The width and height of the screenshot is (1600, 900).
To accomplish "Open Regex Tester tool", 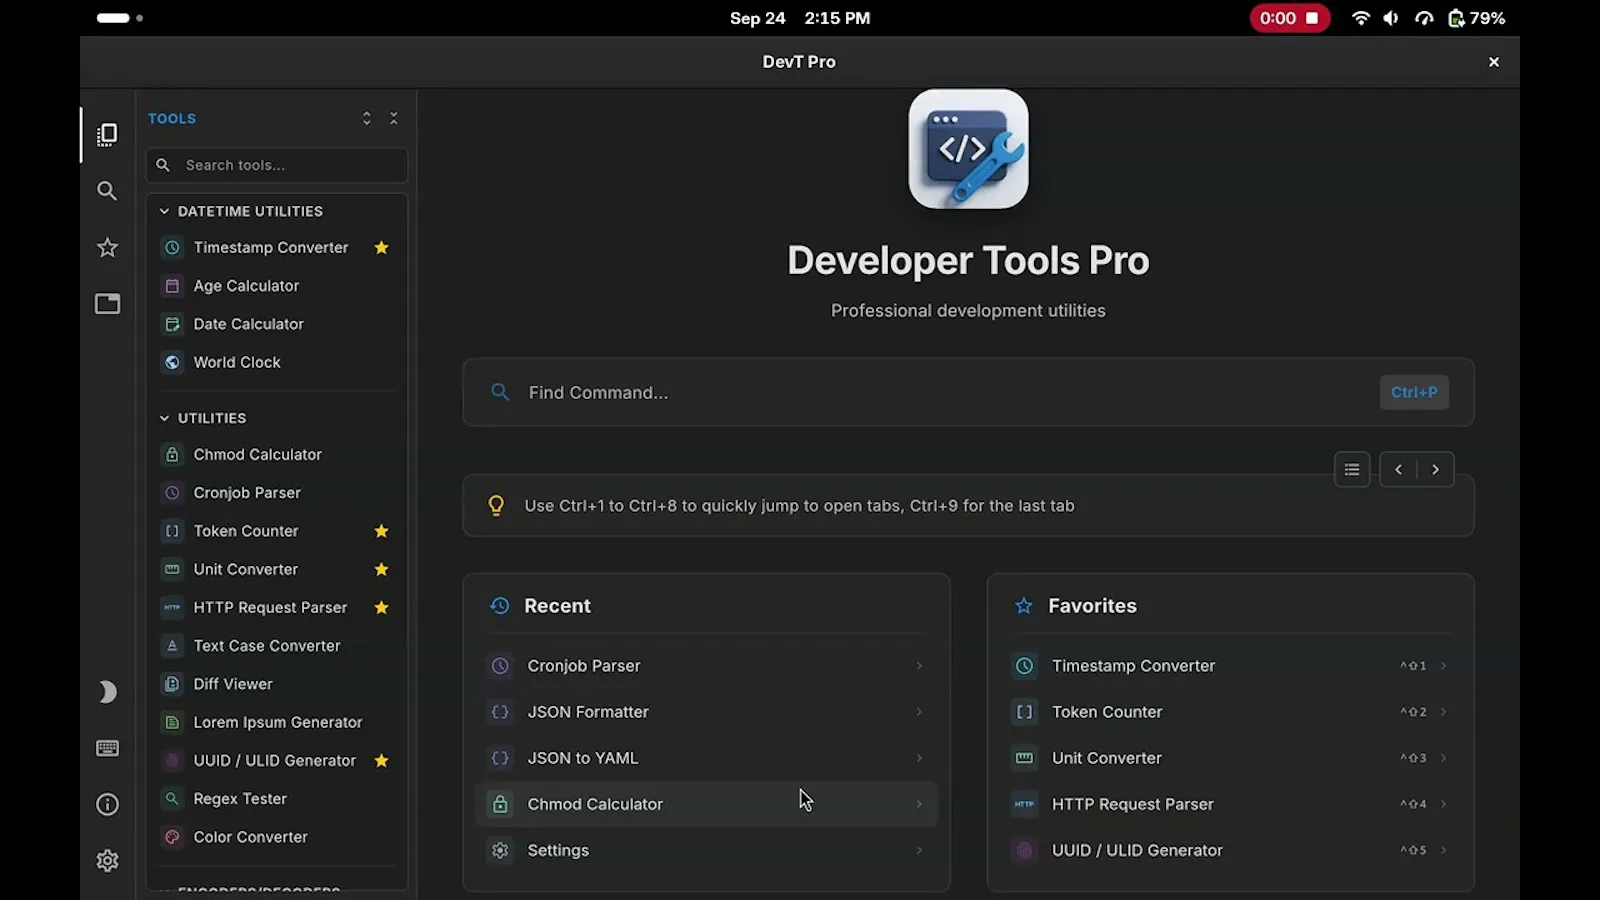I will pyautogui.click(x=277, y=799).
